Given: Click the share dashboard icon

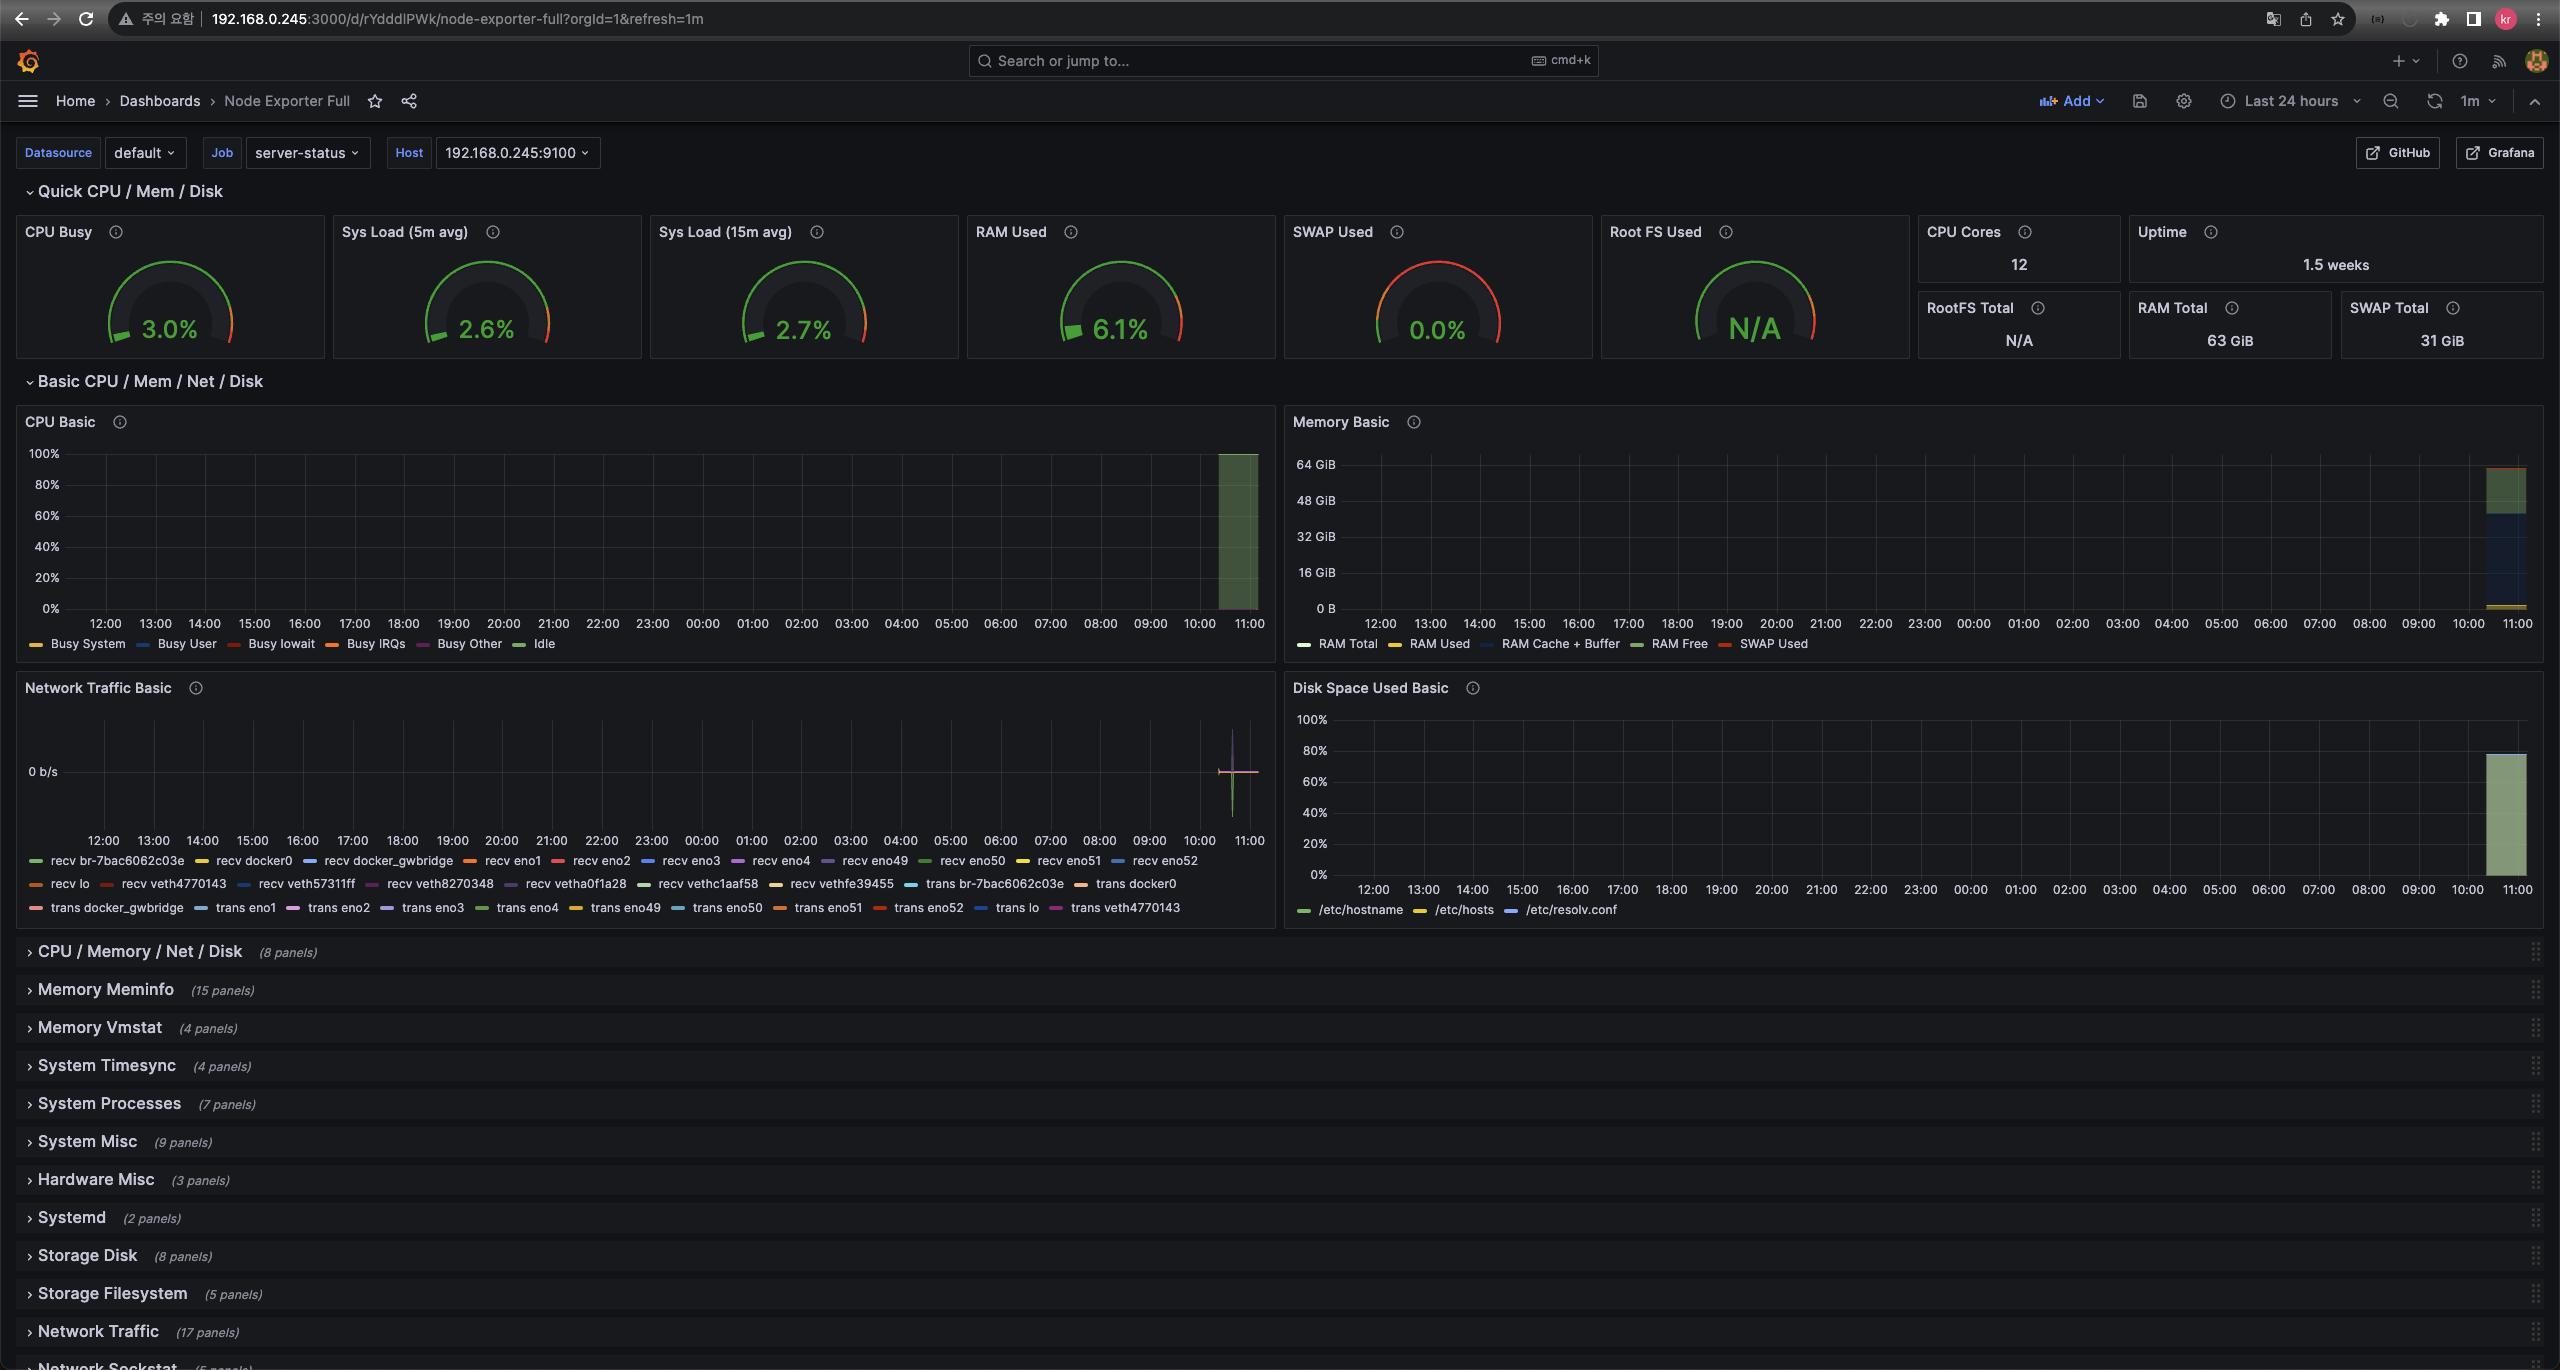Looking at the screenshot, I should 409,101.
